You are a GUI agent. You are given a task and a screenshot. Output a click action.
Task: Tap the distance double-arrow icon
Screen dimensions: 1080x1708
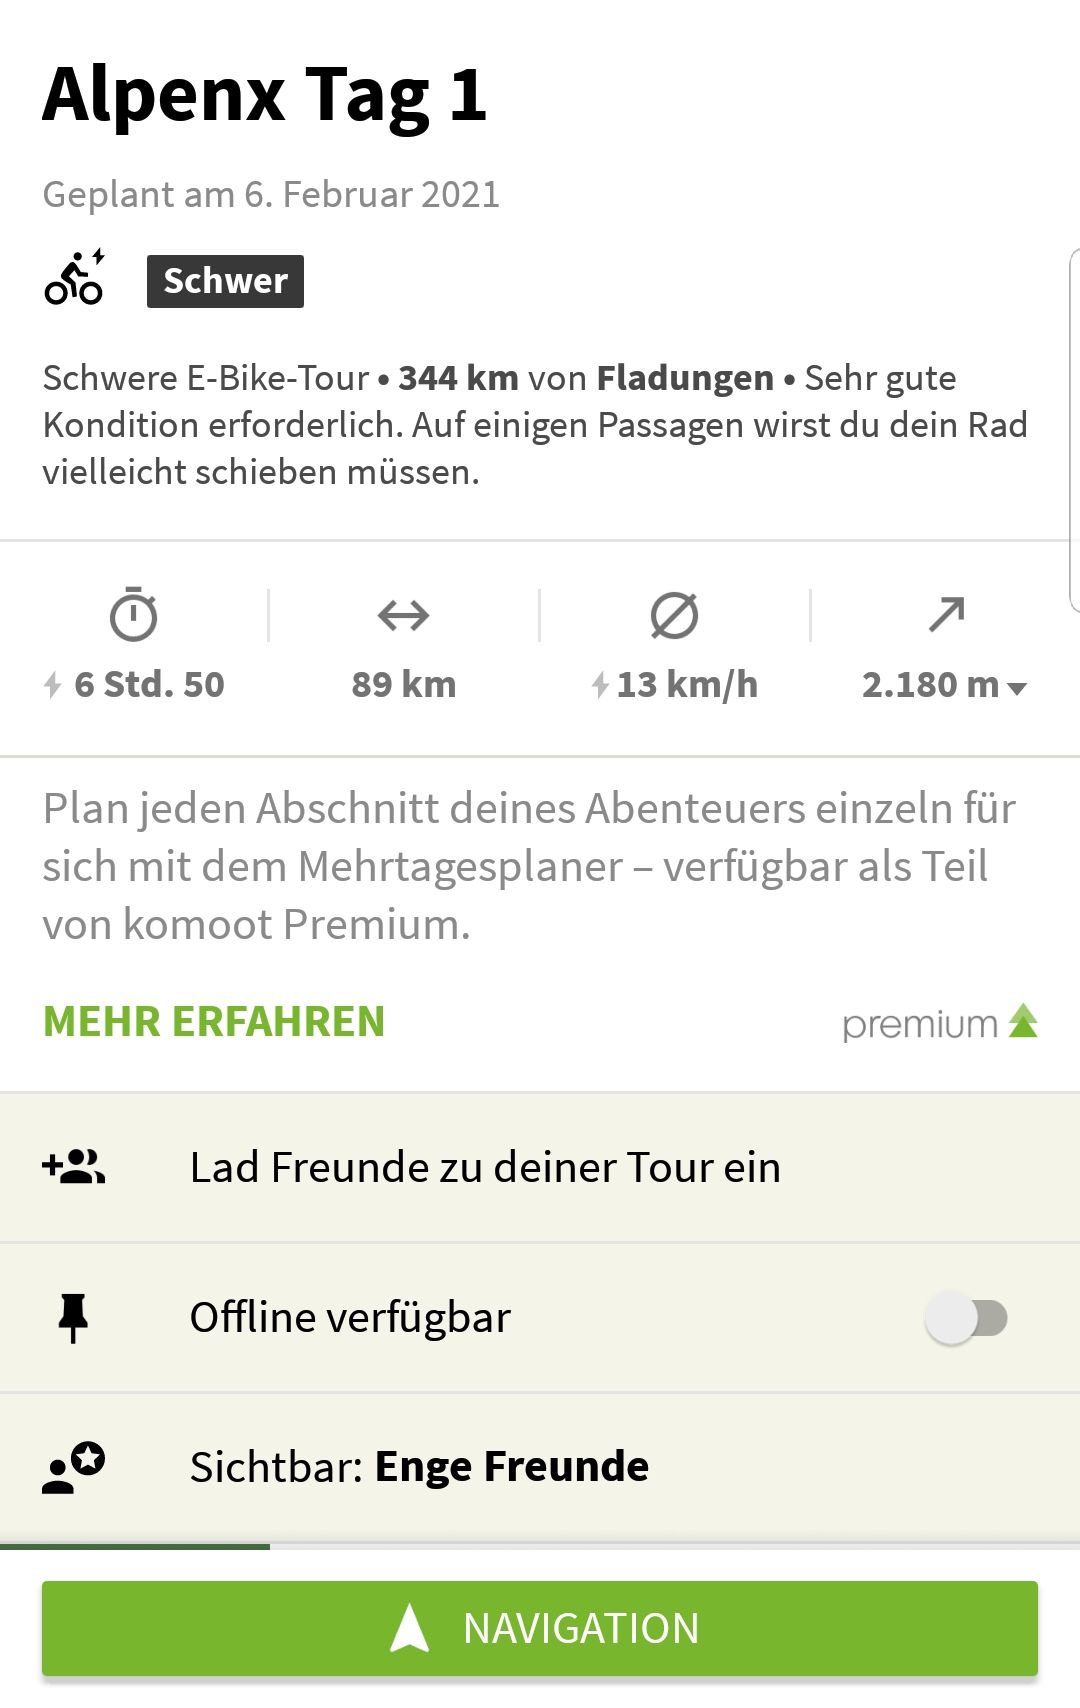click(403, 615)
